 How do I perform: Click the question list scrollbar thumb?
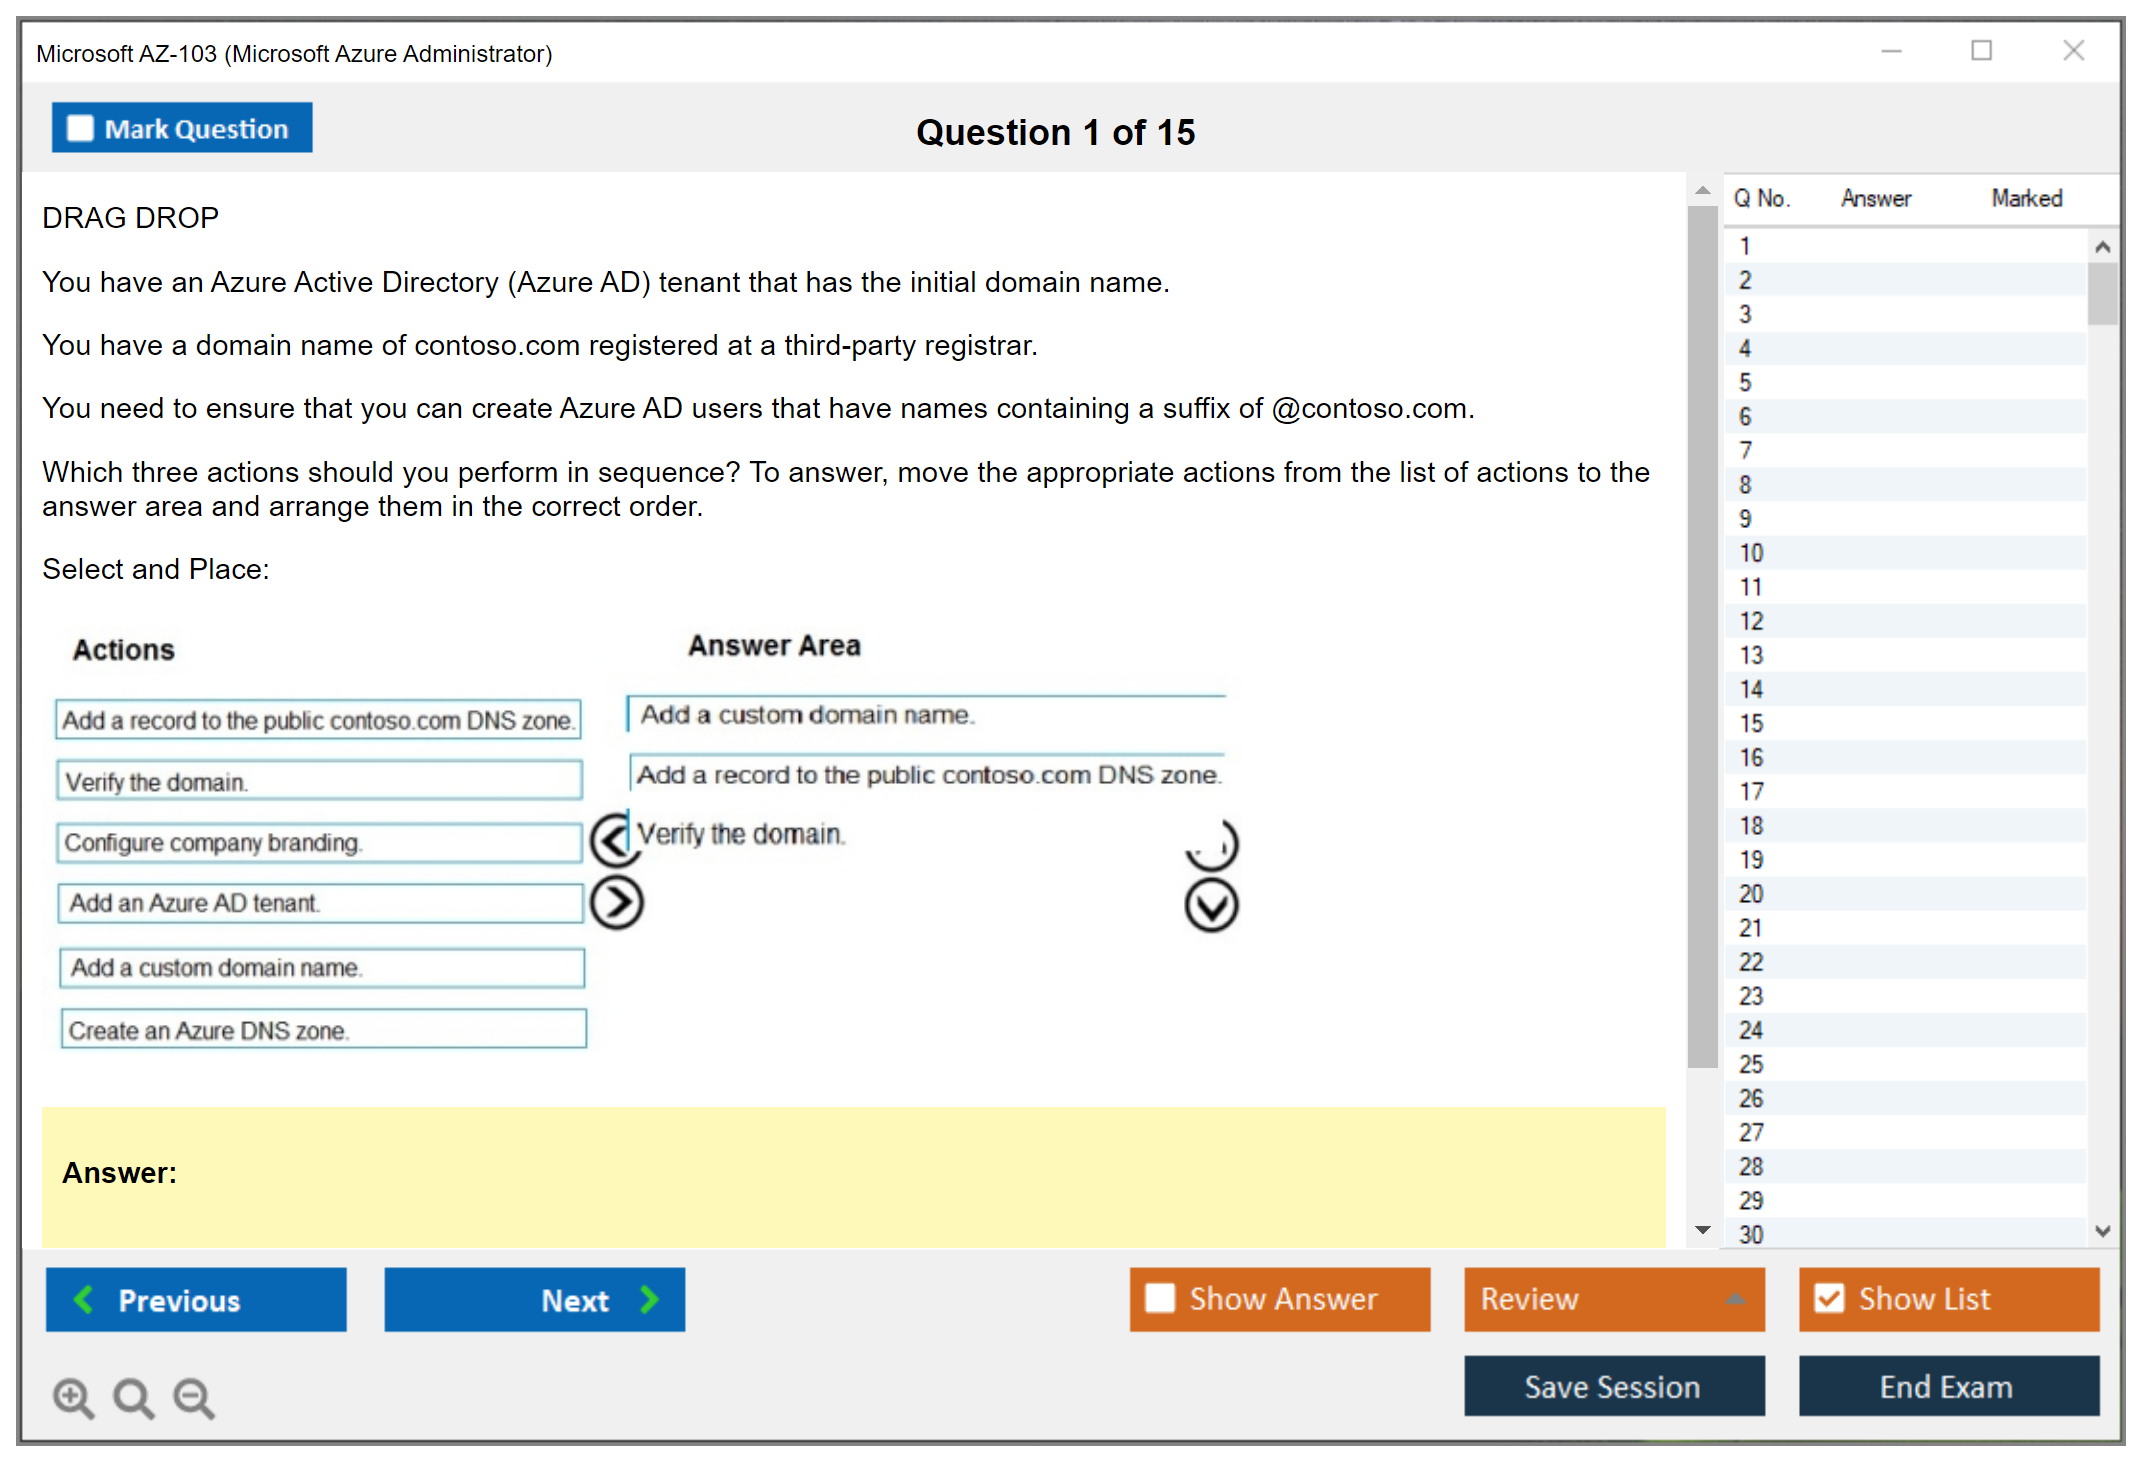(2102, 293)
